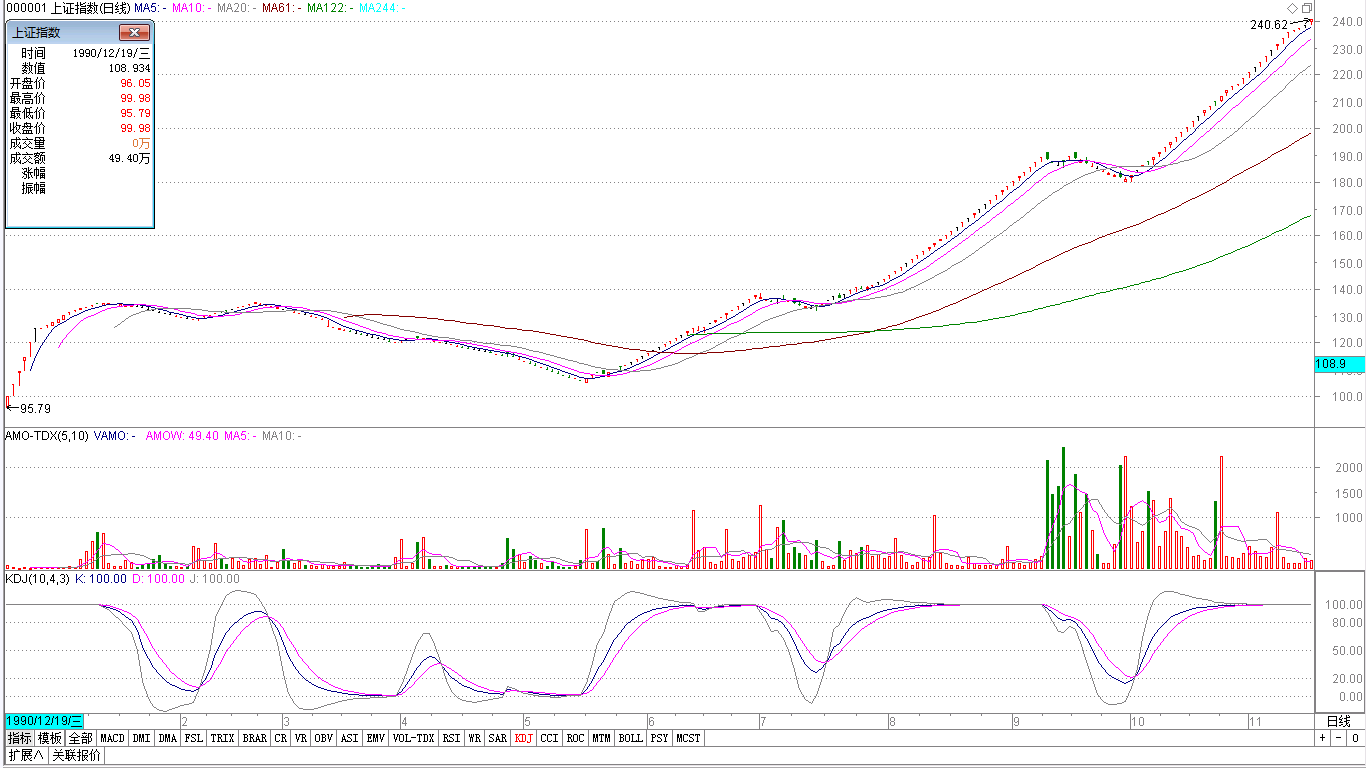Expand the 扩展 panel
The image size is (1366, 768).
coord(27,755)
